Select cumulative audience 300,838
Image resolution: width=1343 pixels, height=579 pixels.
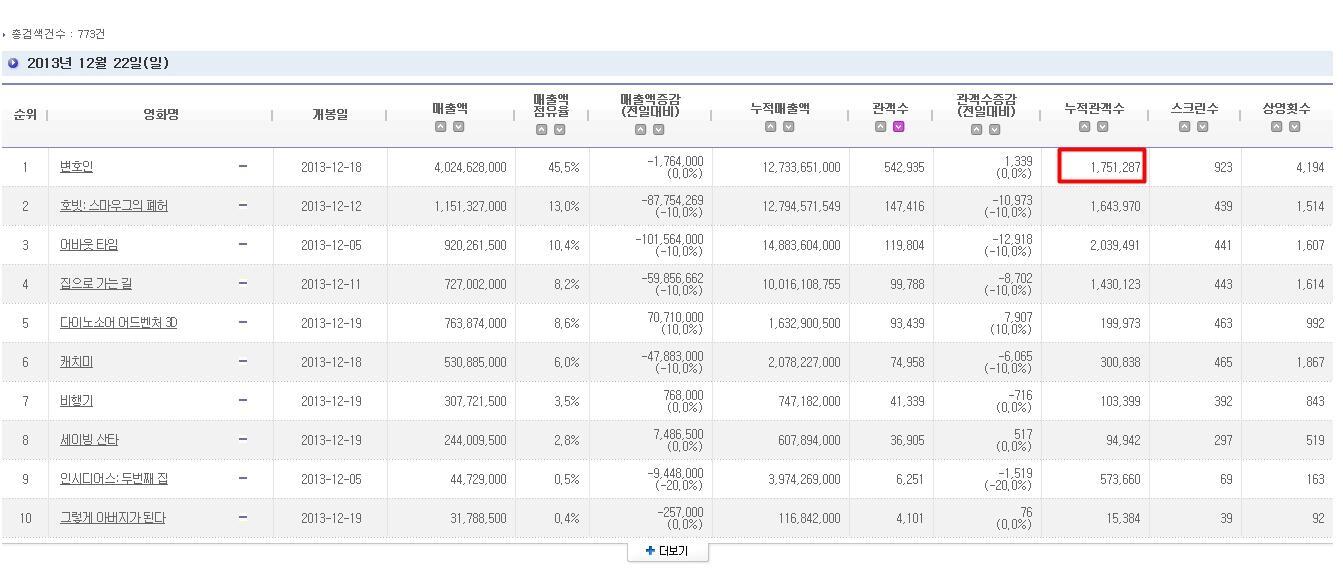pos(1120,363)
